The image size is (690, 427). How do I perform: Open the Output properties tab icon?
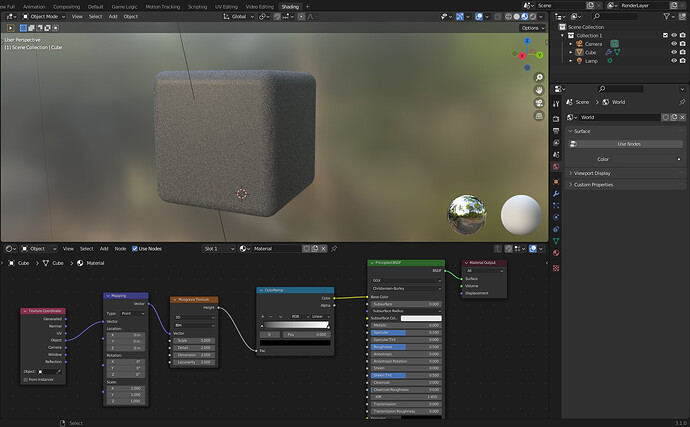point(556,131)
